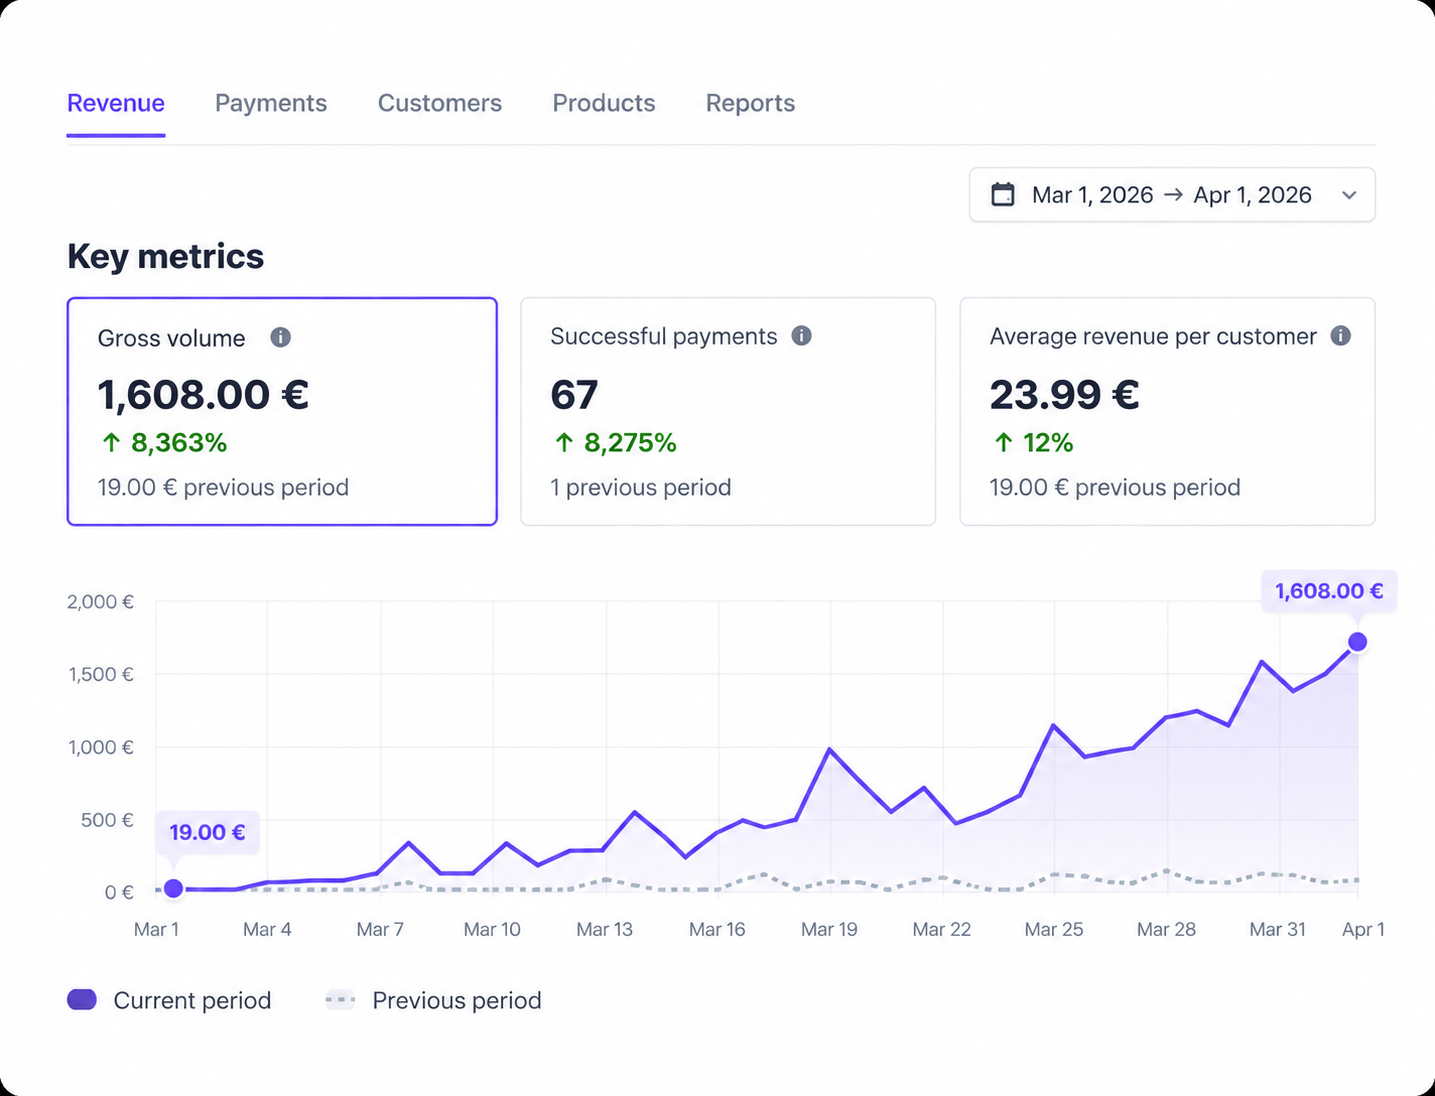Click the 23.99 € value
Image resolution: width=1435 pixels, height=1096 pixels.
pyautogui.click(x=1064, y=394)
